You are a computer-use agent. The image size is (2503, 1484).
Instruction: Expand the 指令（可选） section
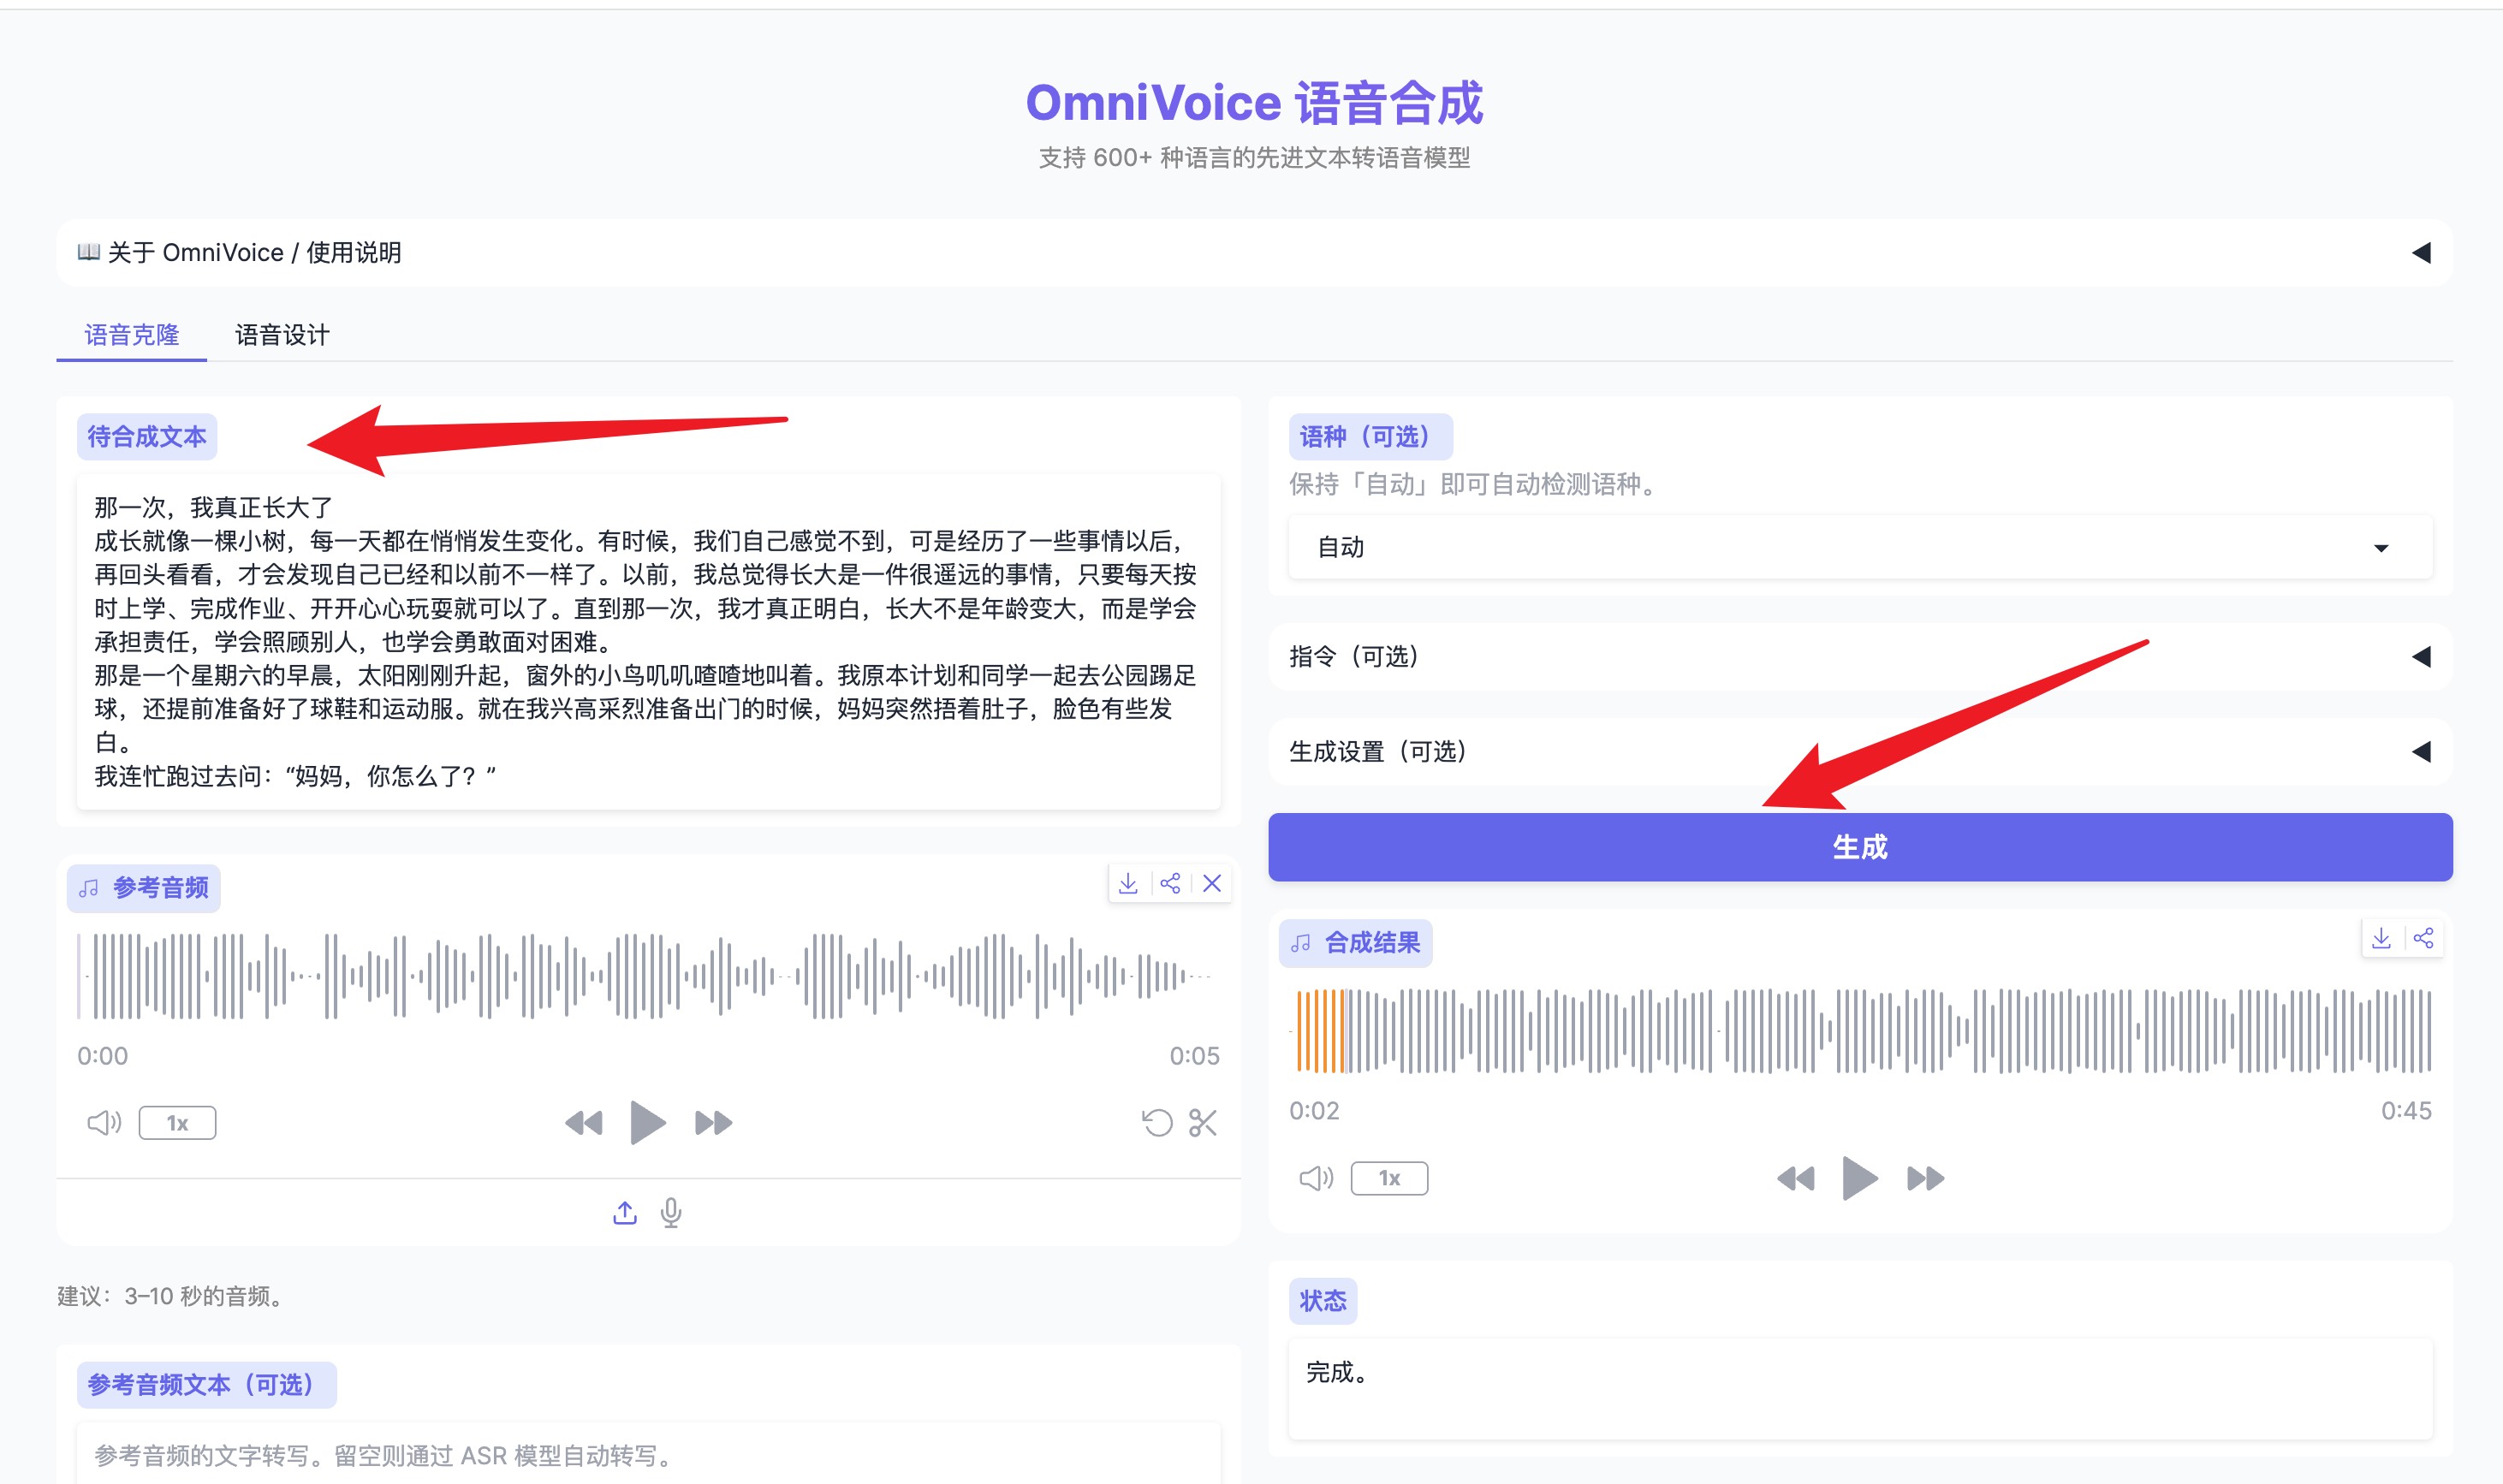[1860, 656]
